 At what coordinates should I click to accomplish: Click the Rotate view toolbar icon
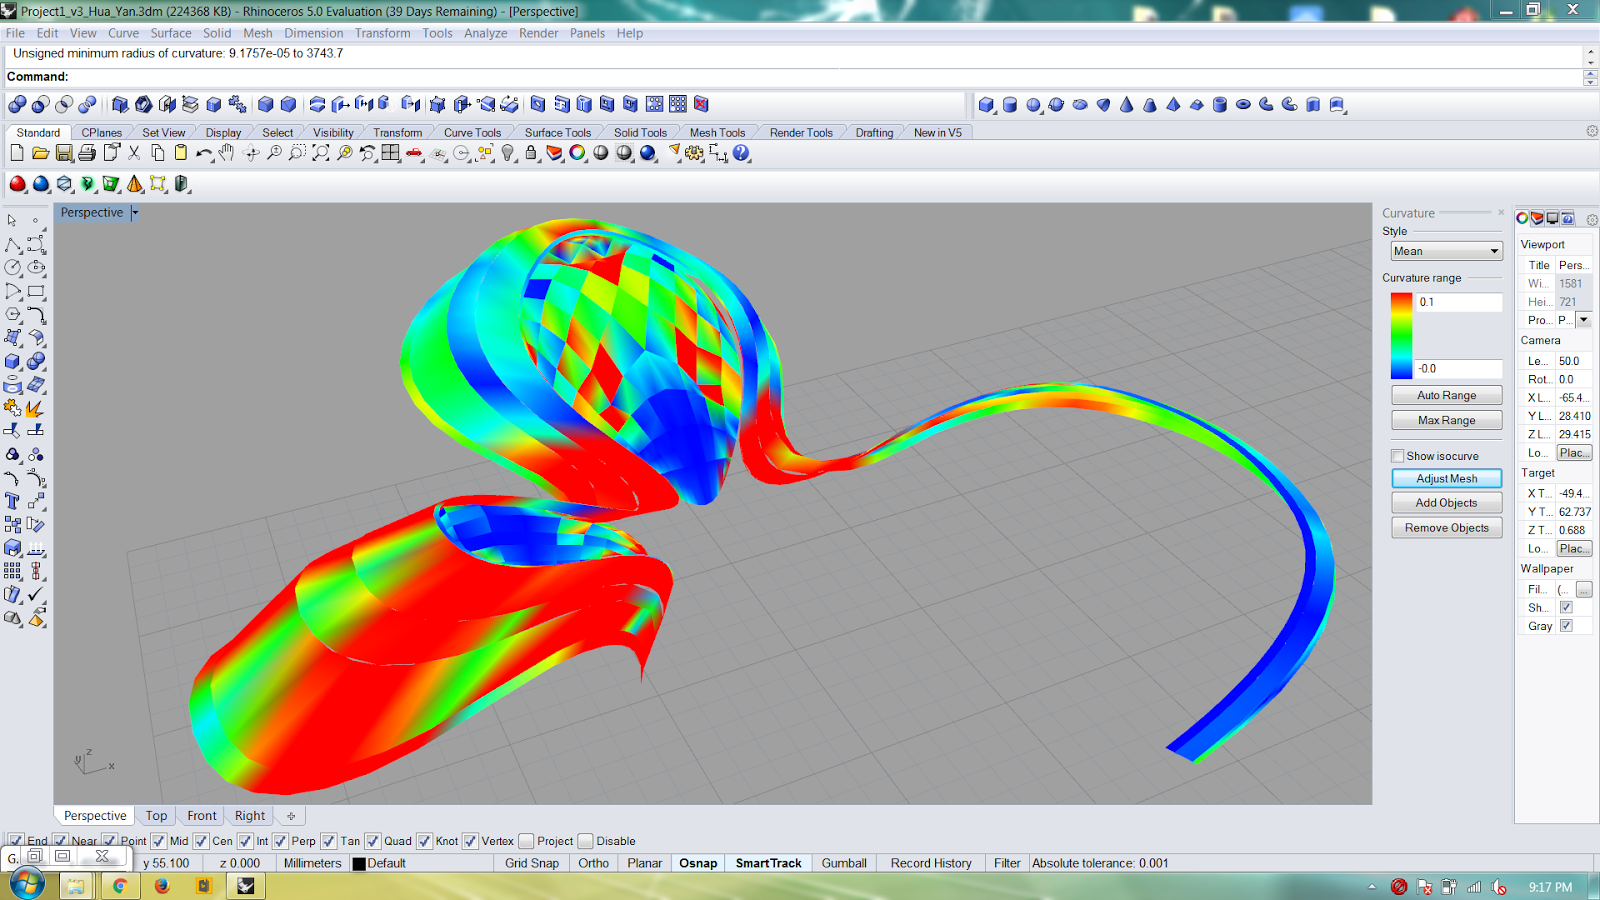(251, 153)
